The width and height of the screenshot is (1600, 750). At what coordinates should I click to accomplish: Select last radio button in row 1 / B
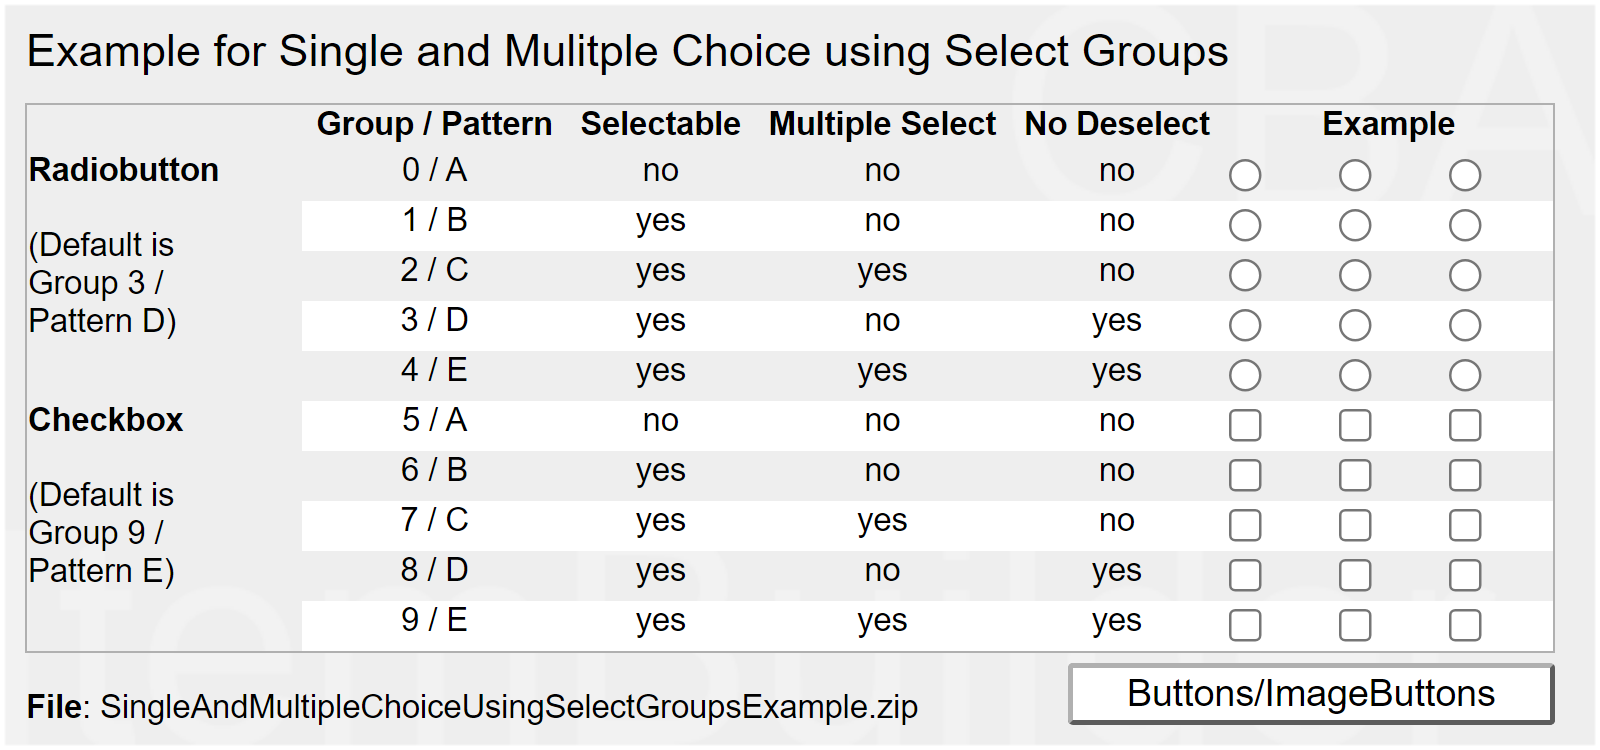pyautogui.click(x=1465, y=226)
